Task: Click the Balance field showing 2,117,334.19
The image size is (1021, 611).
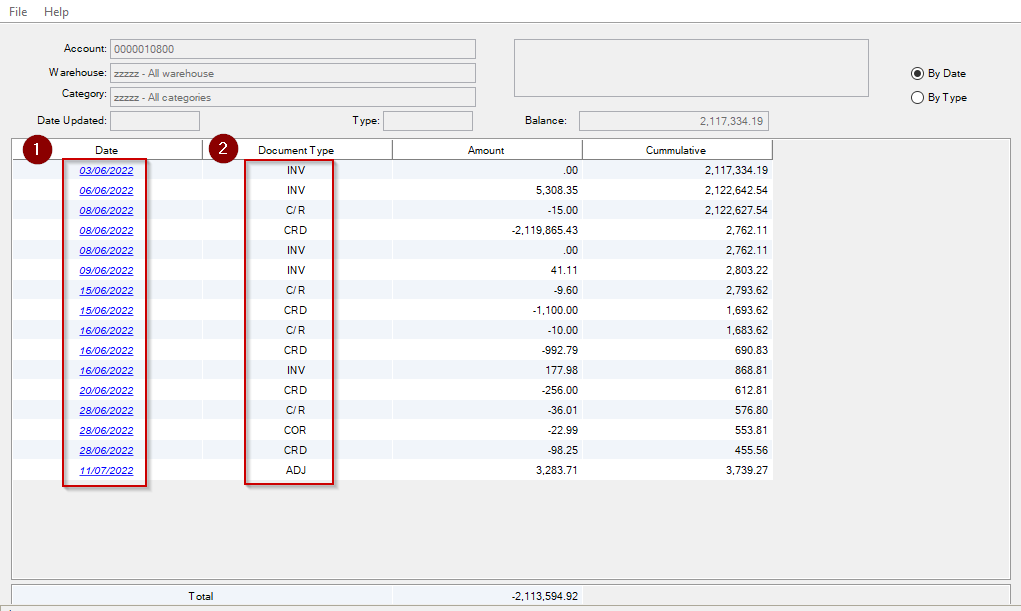Action: [673, 121]
